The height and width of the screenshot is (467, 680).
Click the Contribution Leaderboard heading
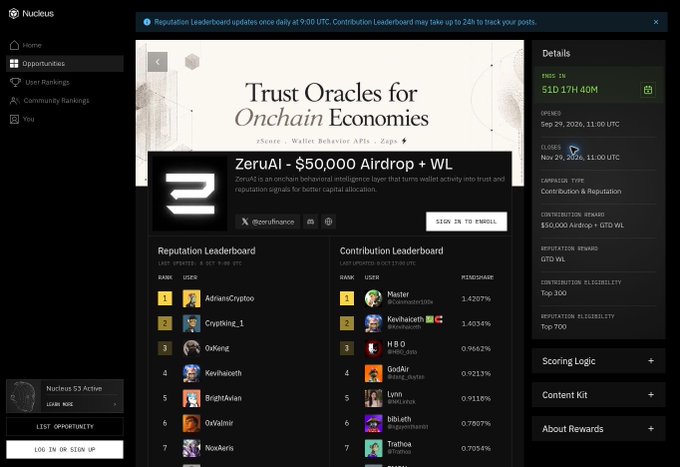pyautogui.click(x=392, y=251)
